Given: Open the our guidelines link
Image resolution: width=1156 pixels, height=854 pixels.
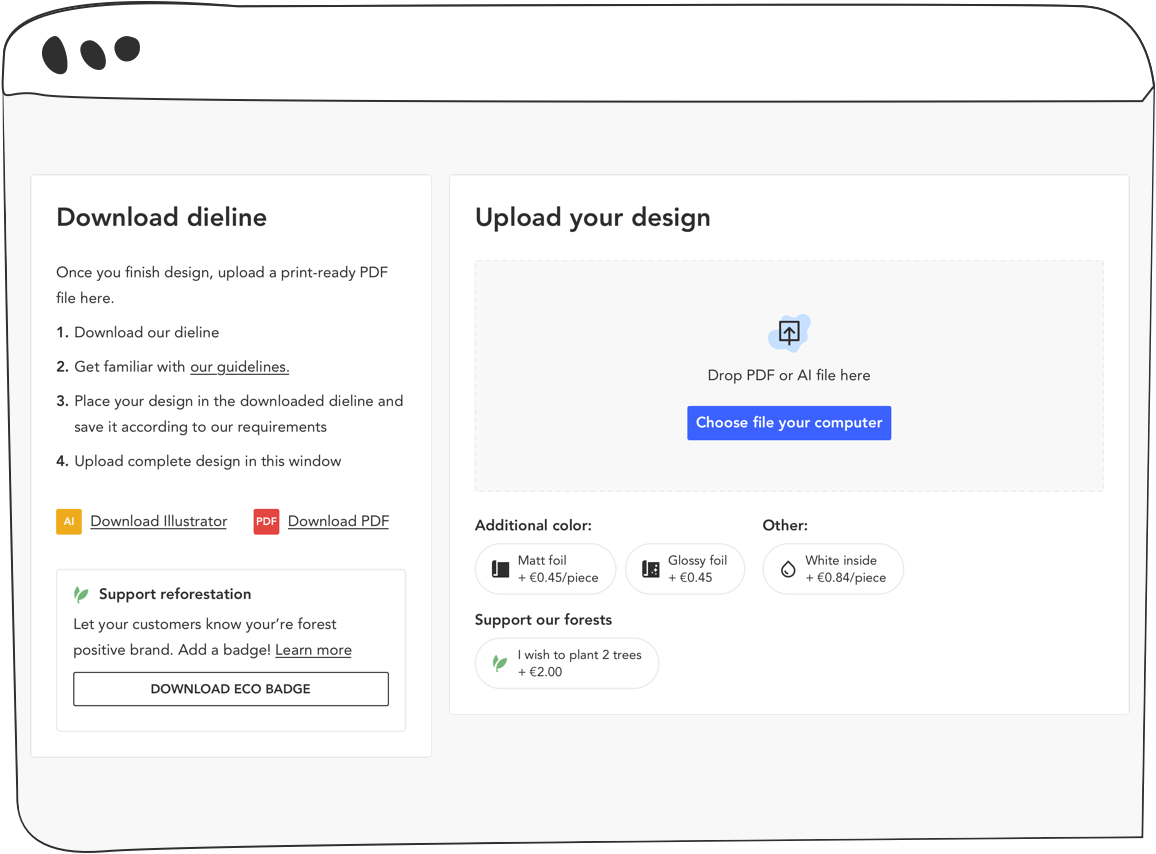Looking at the screenshot, I should [x=239, y=367].
